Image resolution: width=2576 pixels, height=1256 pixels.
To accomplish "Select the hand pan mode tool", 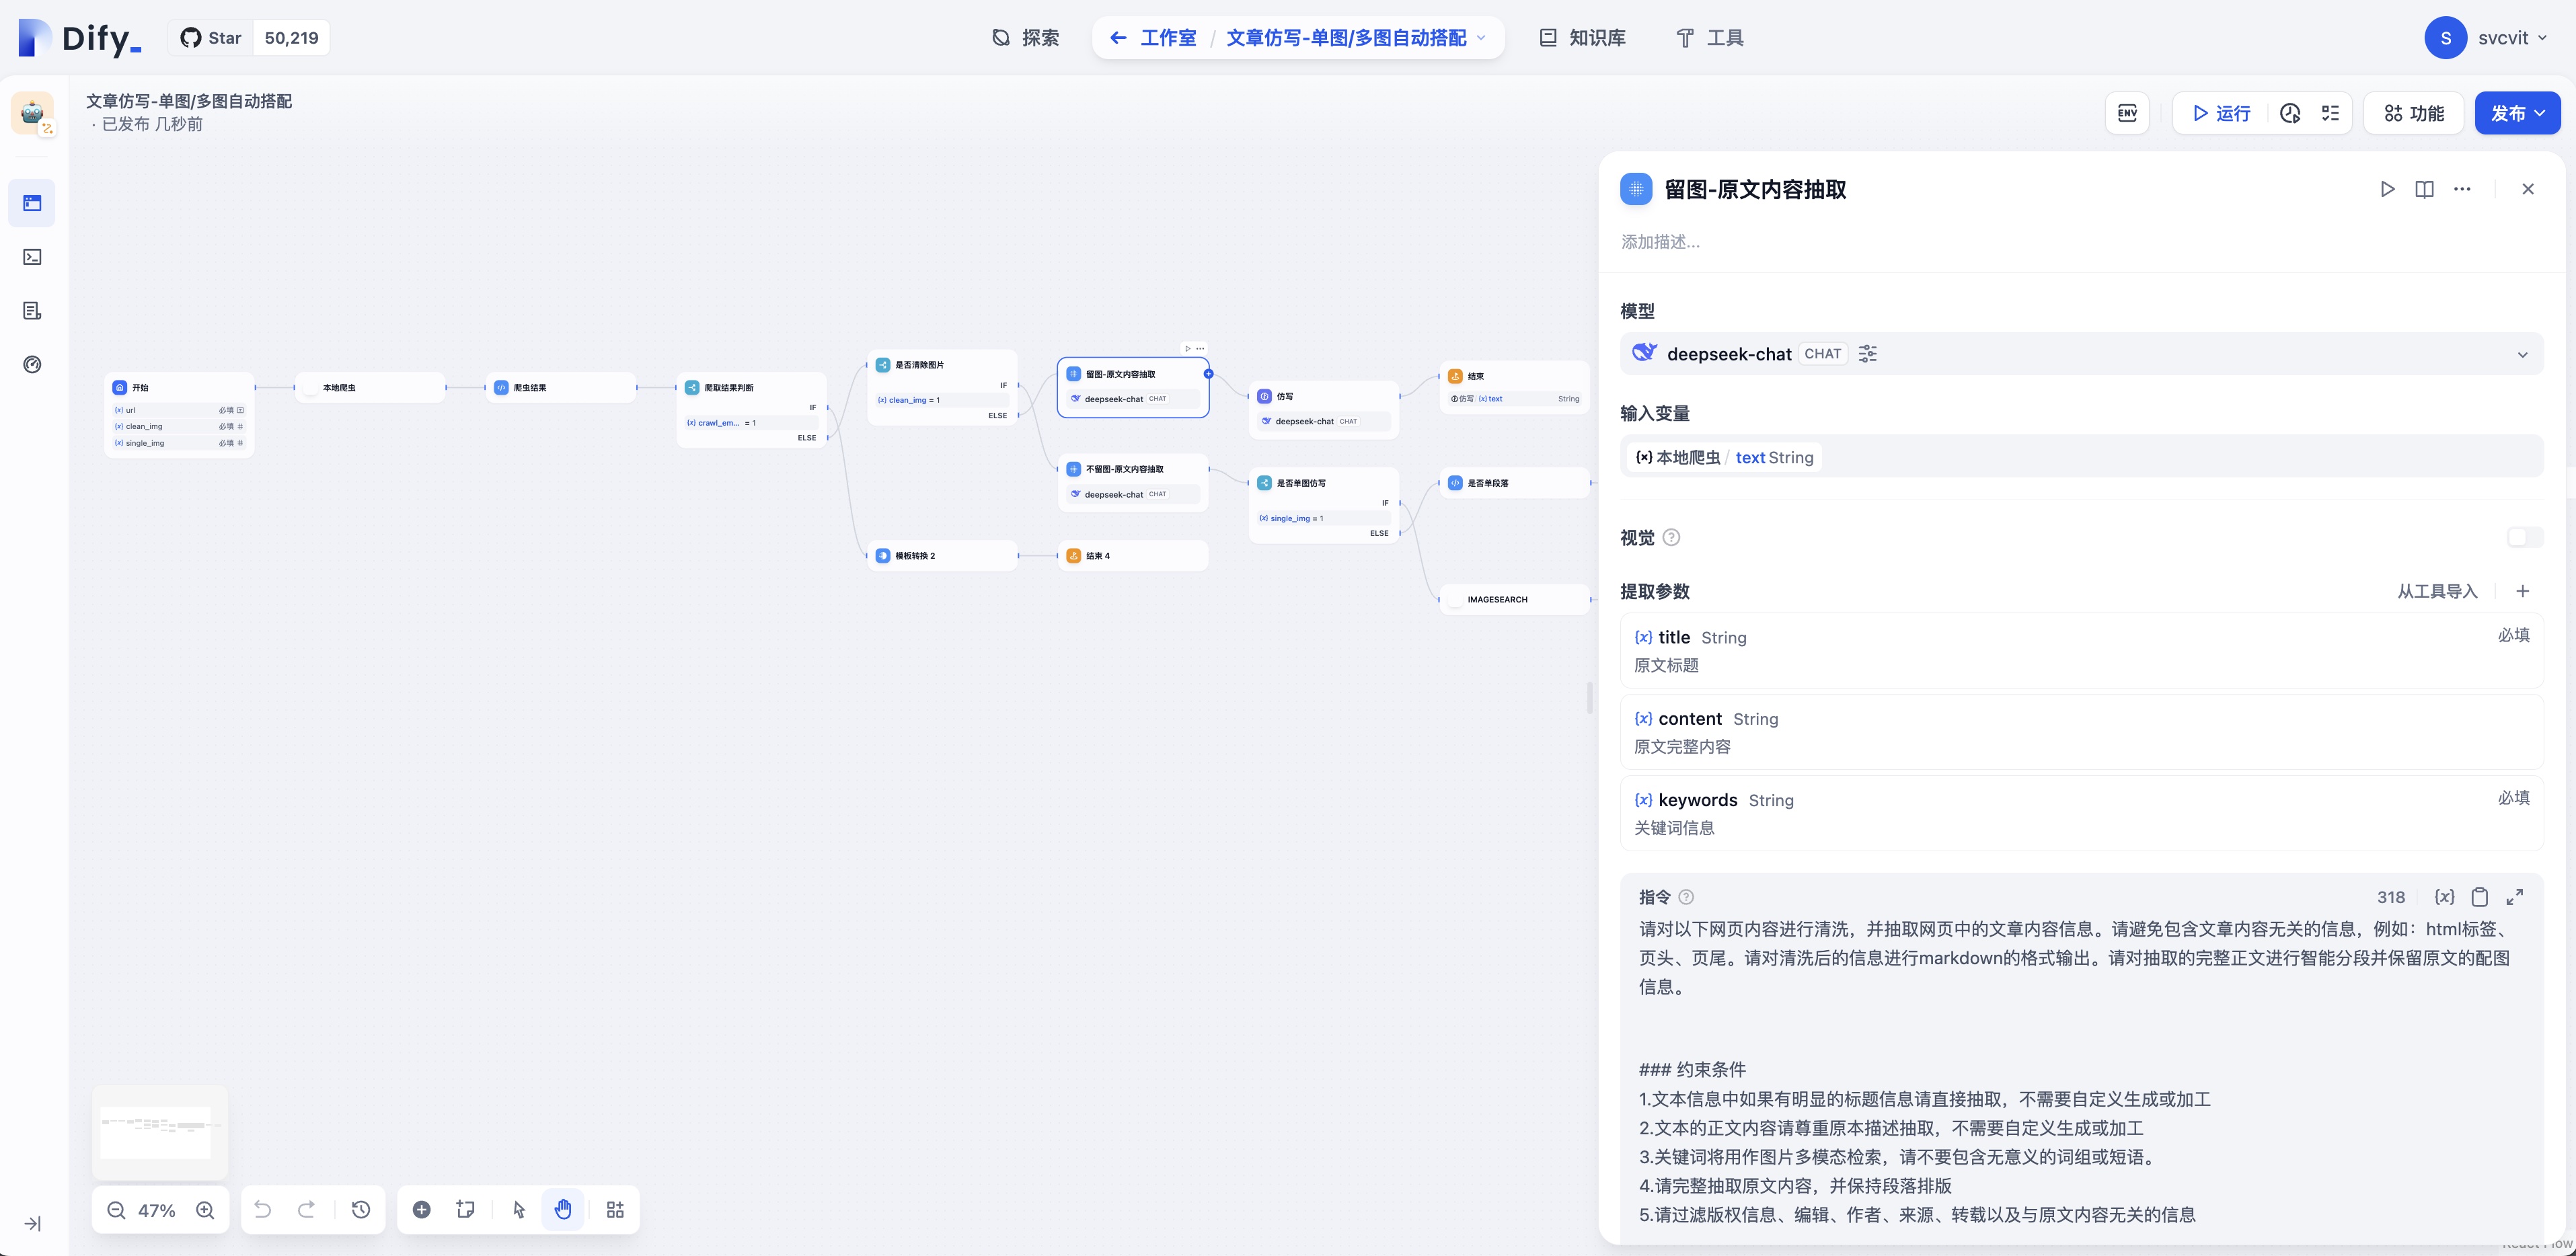I will point(563,1209).
